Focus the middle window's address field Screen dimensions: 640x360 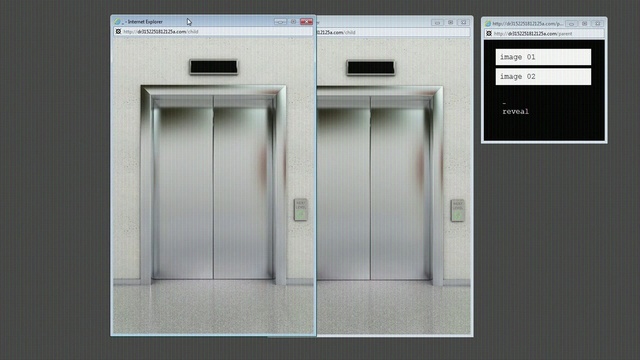click(393, 32)
